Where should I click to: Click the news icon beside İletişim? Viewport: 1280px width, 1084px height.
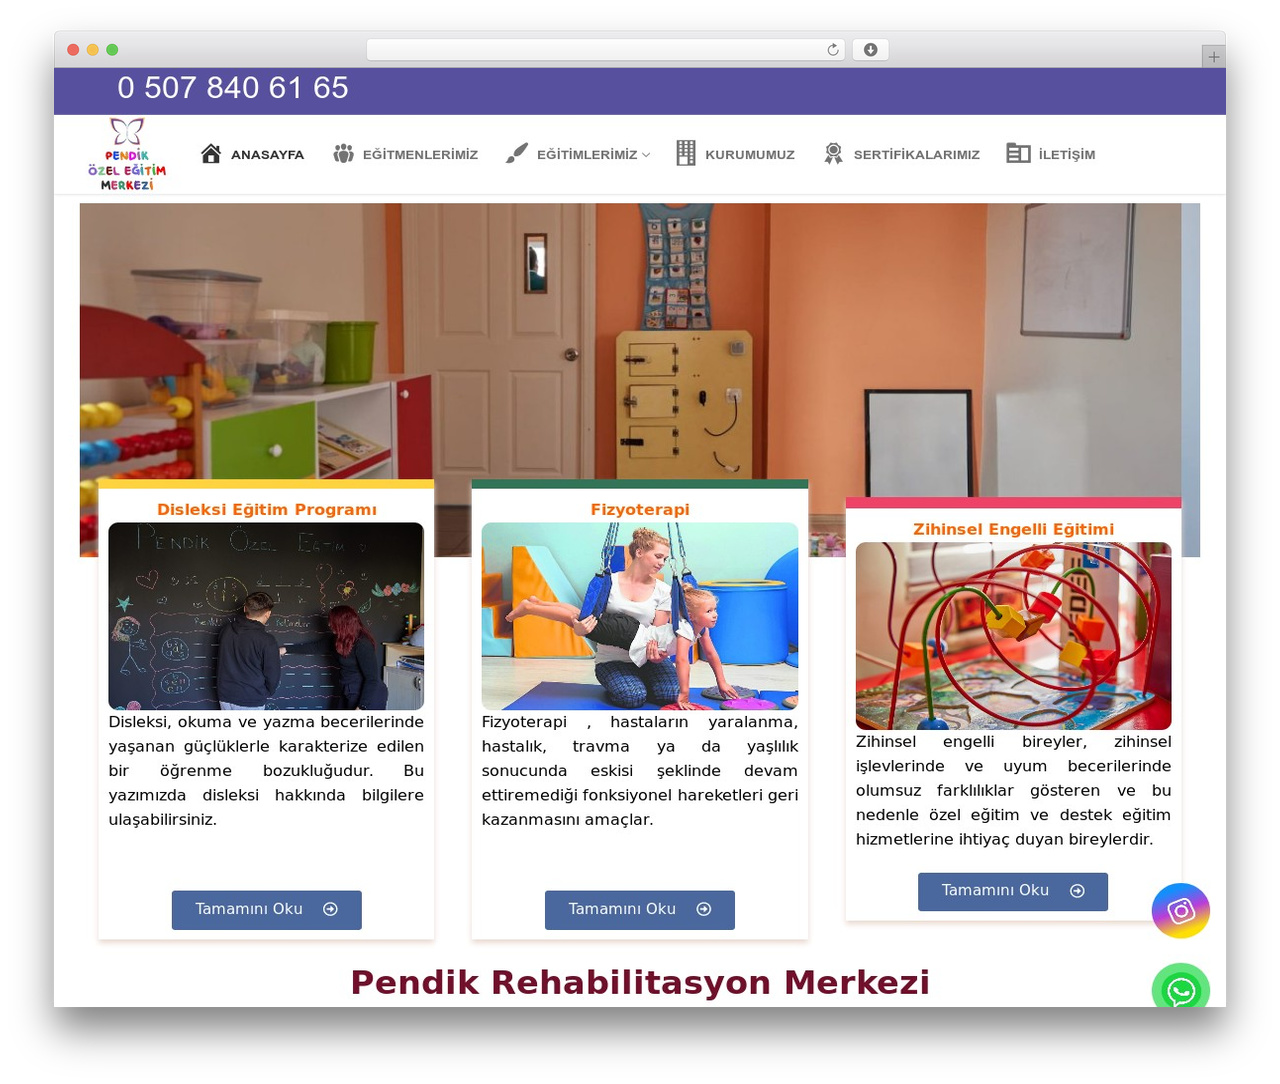pyautogui.click(x=1018, y=153)
